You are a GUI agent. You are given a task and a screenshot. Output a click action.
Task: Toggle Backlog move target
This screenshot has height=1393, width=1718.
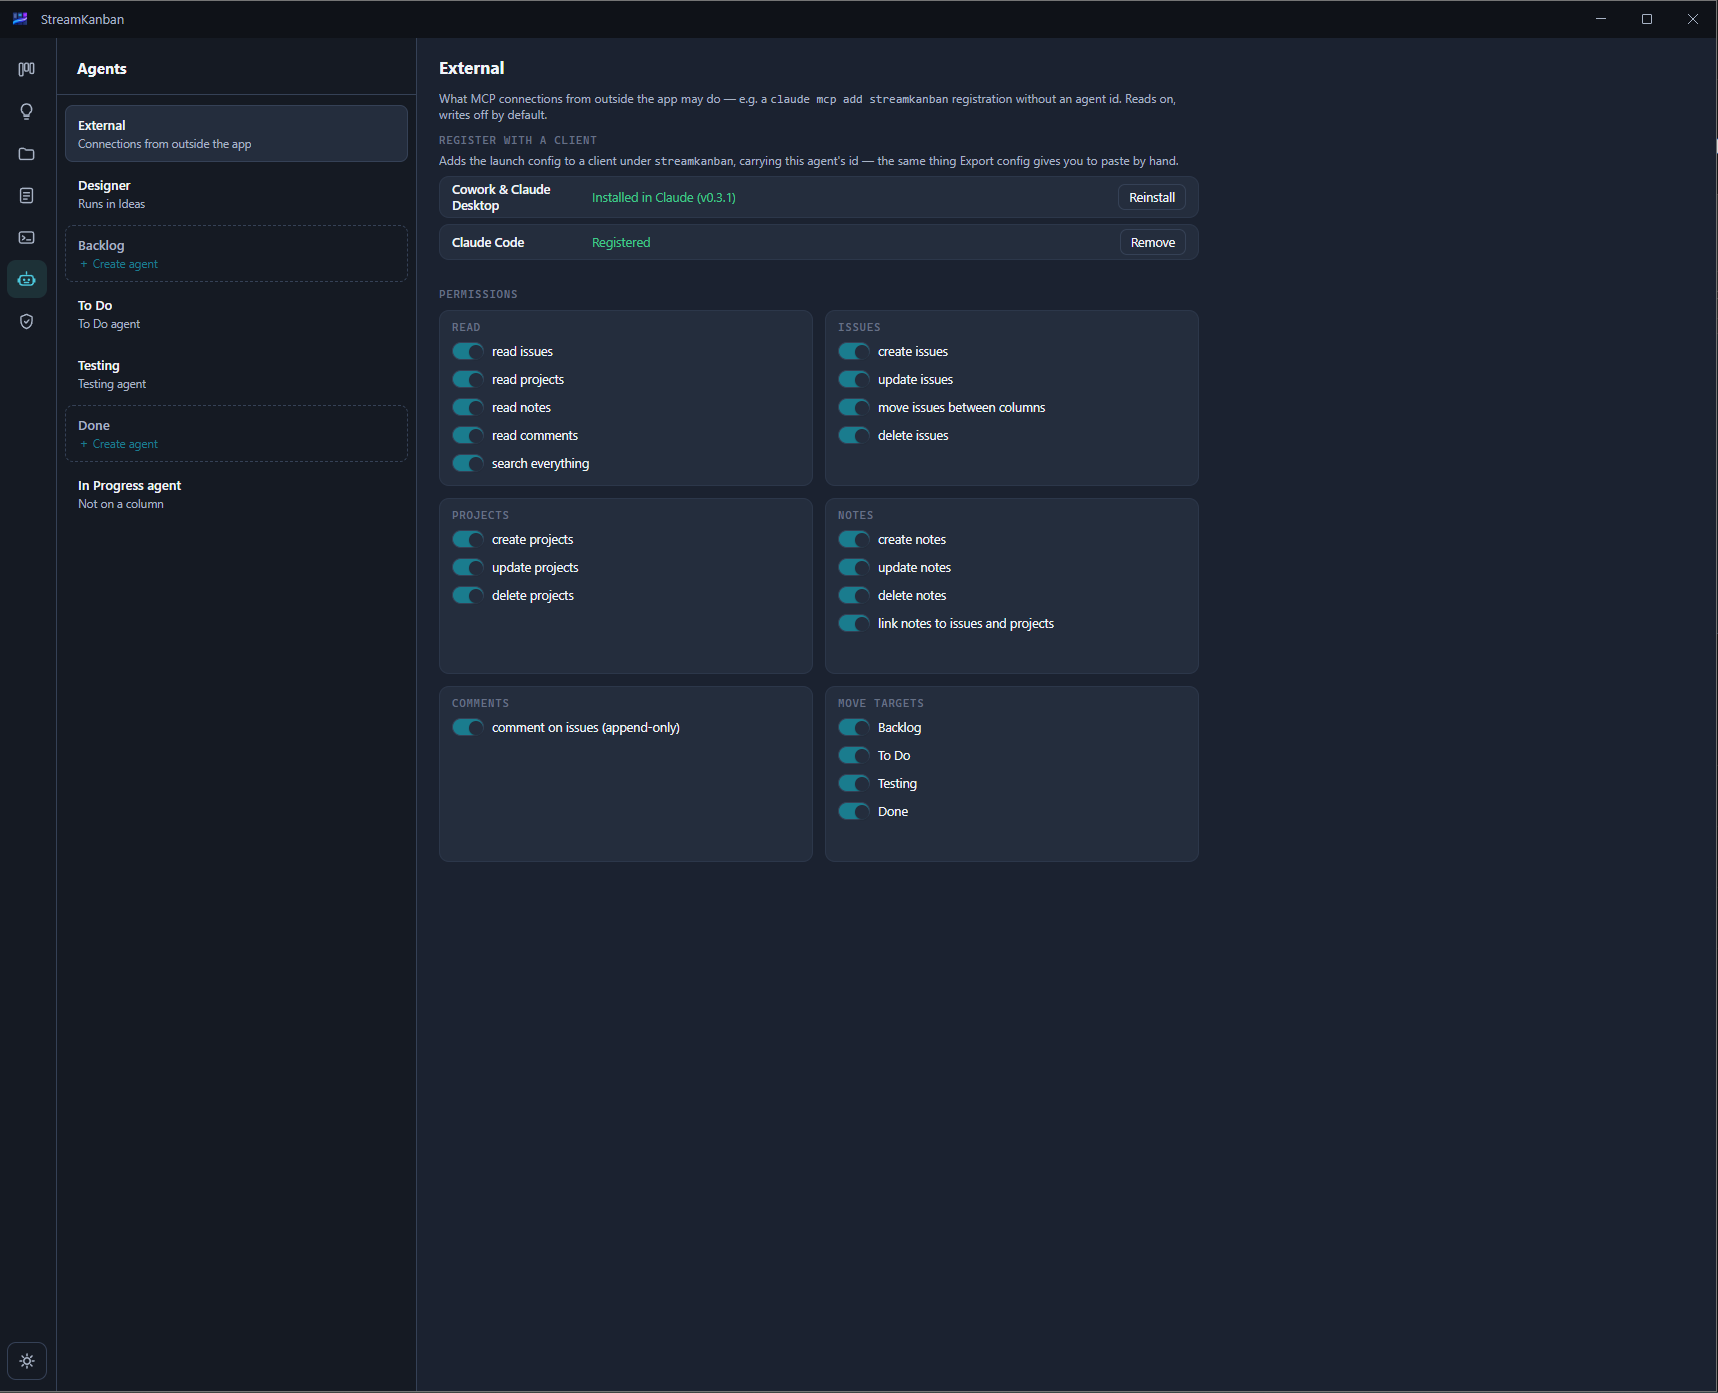(854, 727)
